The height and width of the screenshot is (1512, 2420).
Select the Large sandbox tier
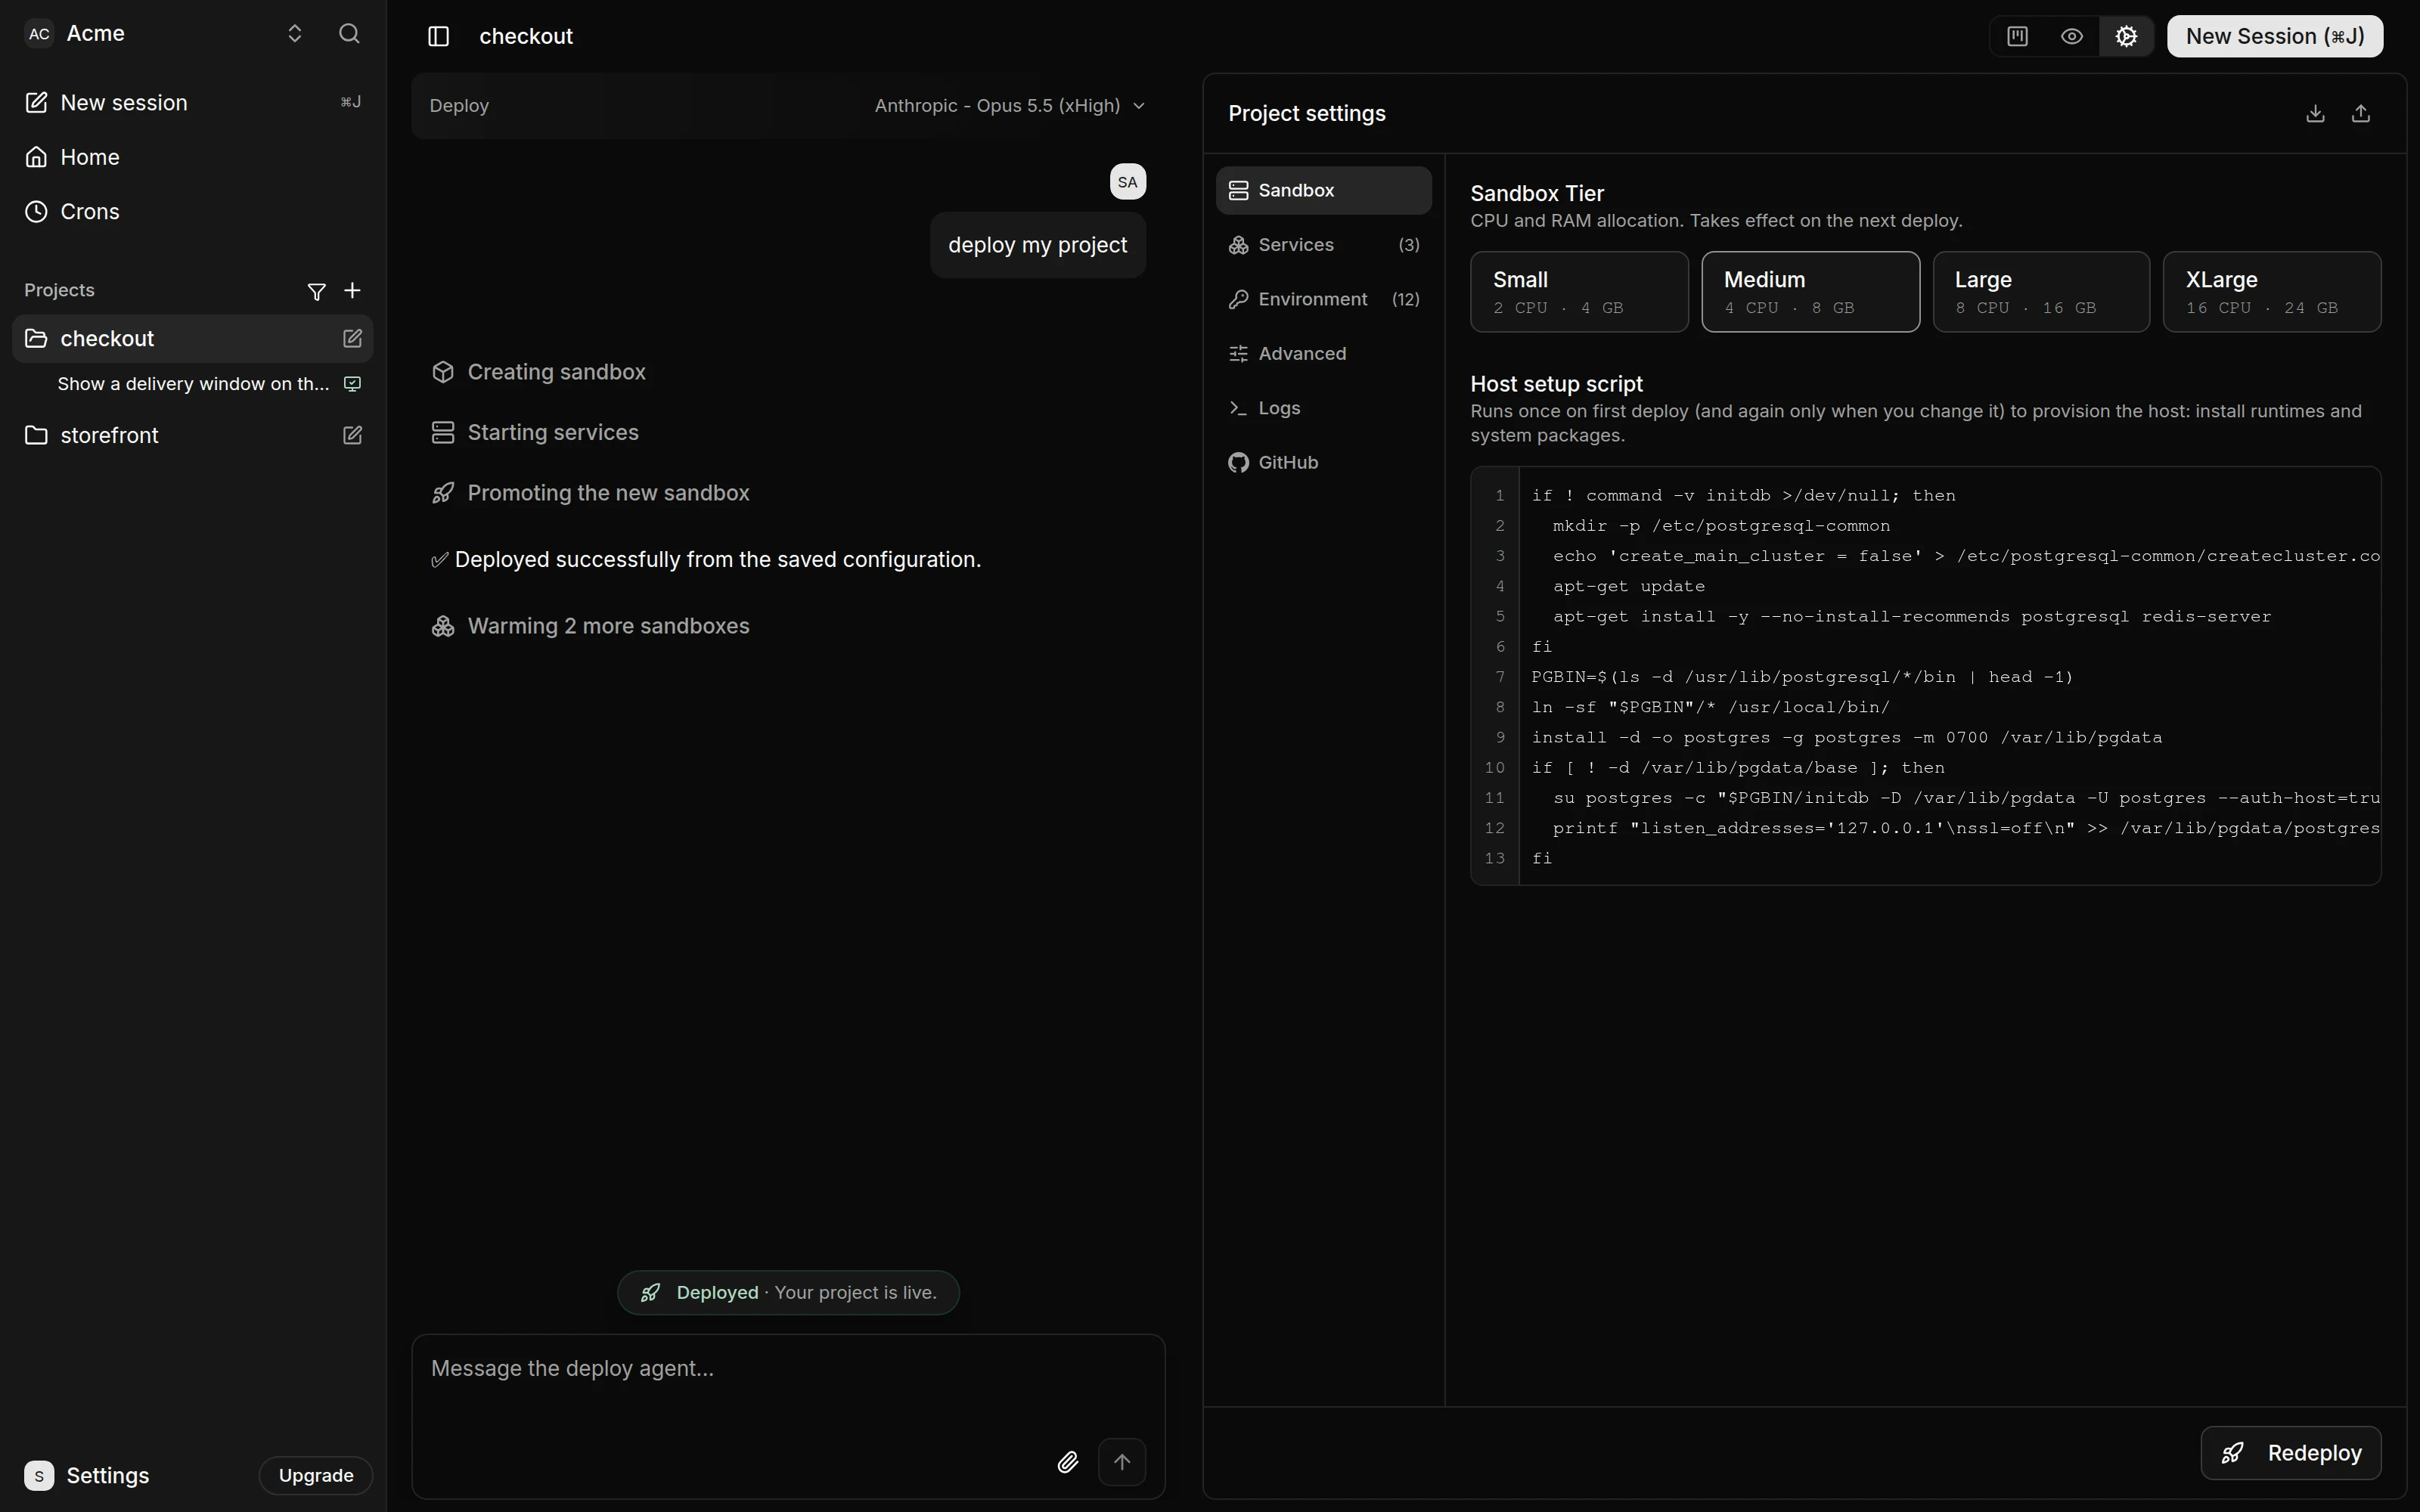[x=2040, y=292]
